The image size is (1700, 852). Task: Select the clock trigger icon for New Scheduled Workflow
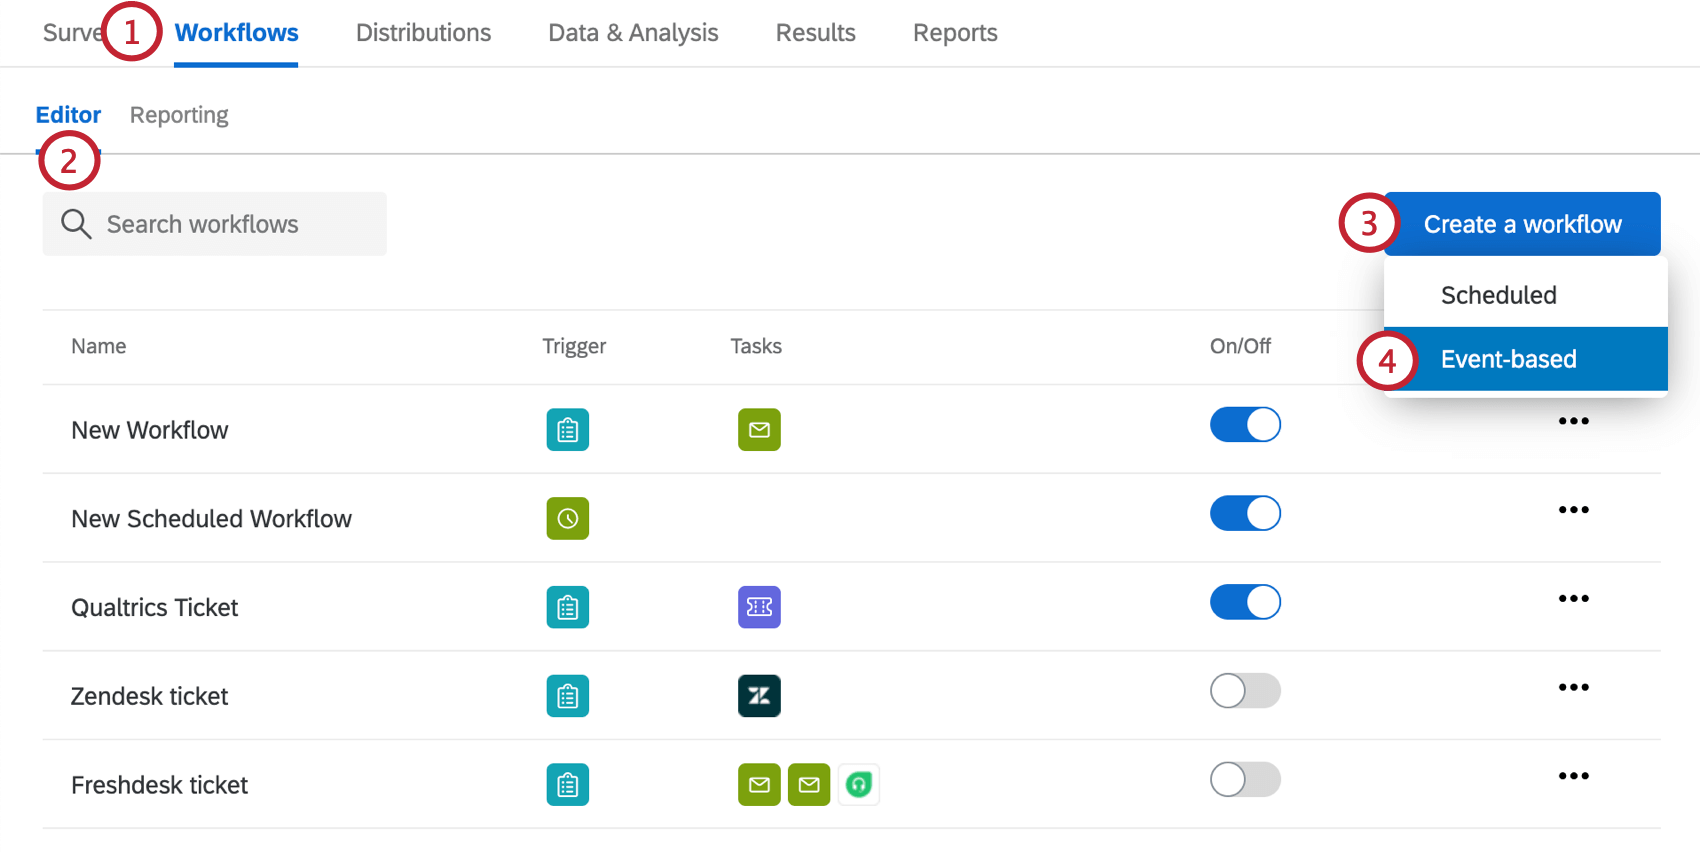click(x=567, y=518)
